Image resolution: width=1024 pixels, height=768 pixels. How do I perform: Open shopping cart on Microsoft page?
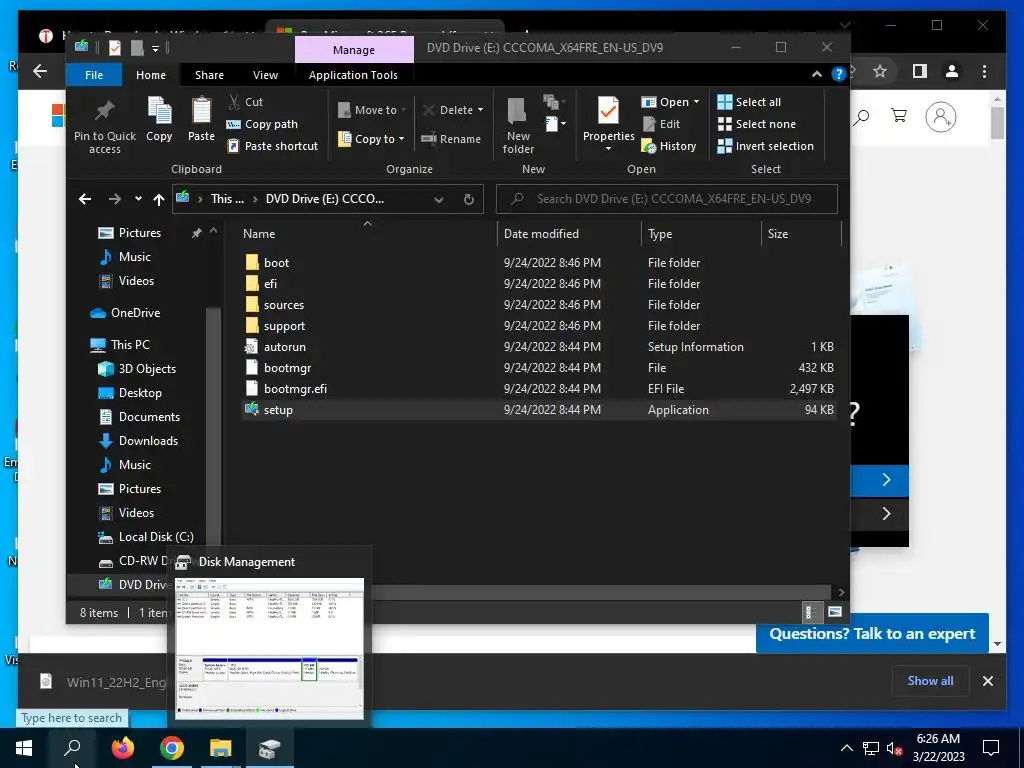click(x=899, y=116)
